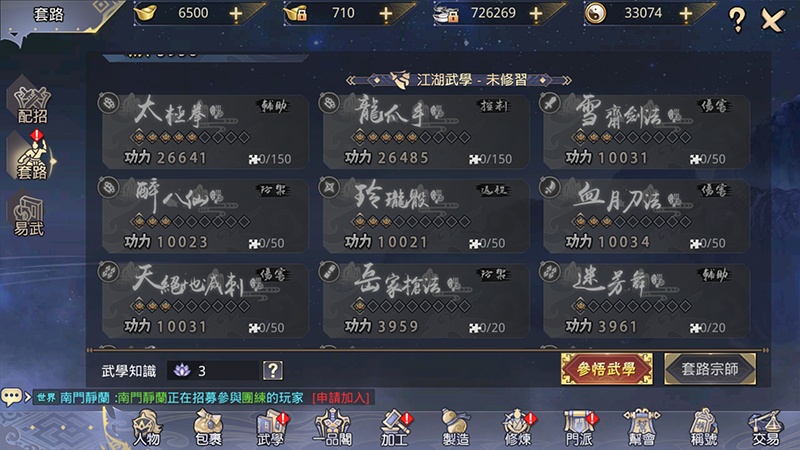Viewport: 800px width, 450px height.
Task: Open 一品閣 shop icon
Action: coord(332,428)
